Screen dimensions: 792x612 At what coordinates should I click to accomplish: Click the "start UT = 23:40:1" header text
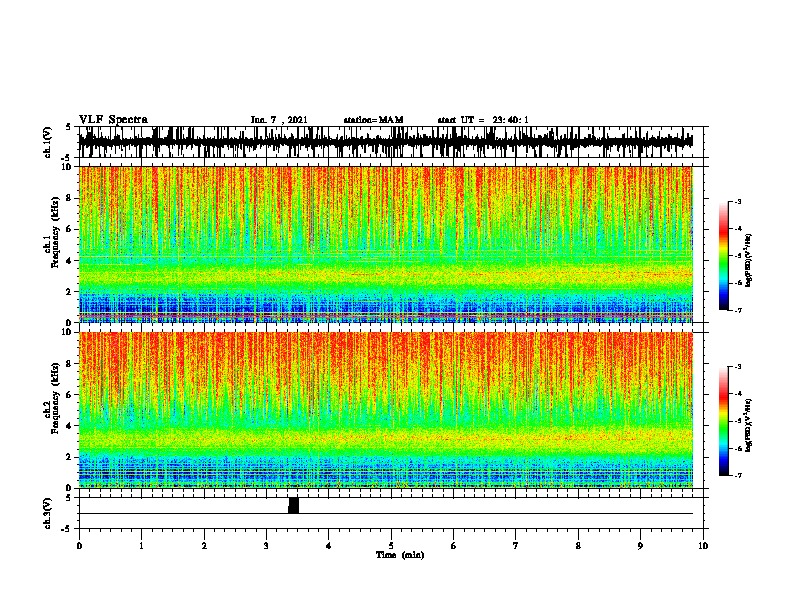pyautogui.click(x=483, y=120)
